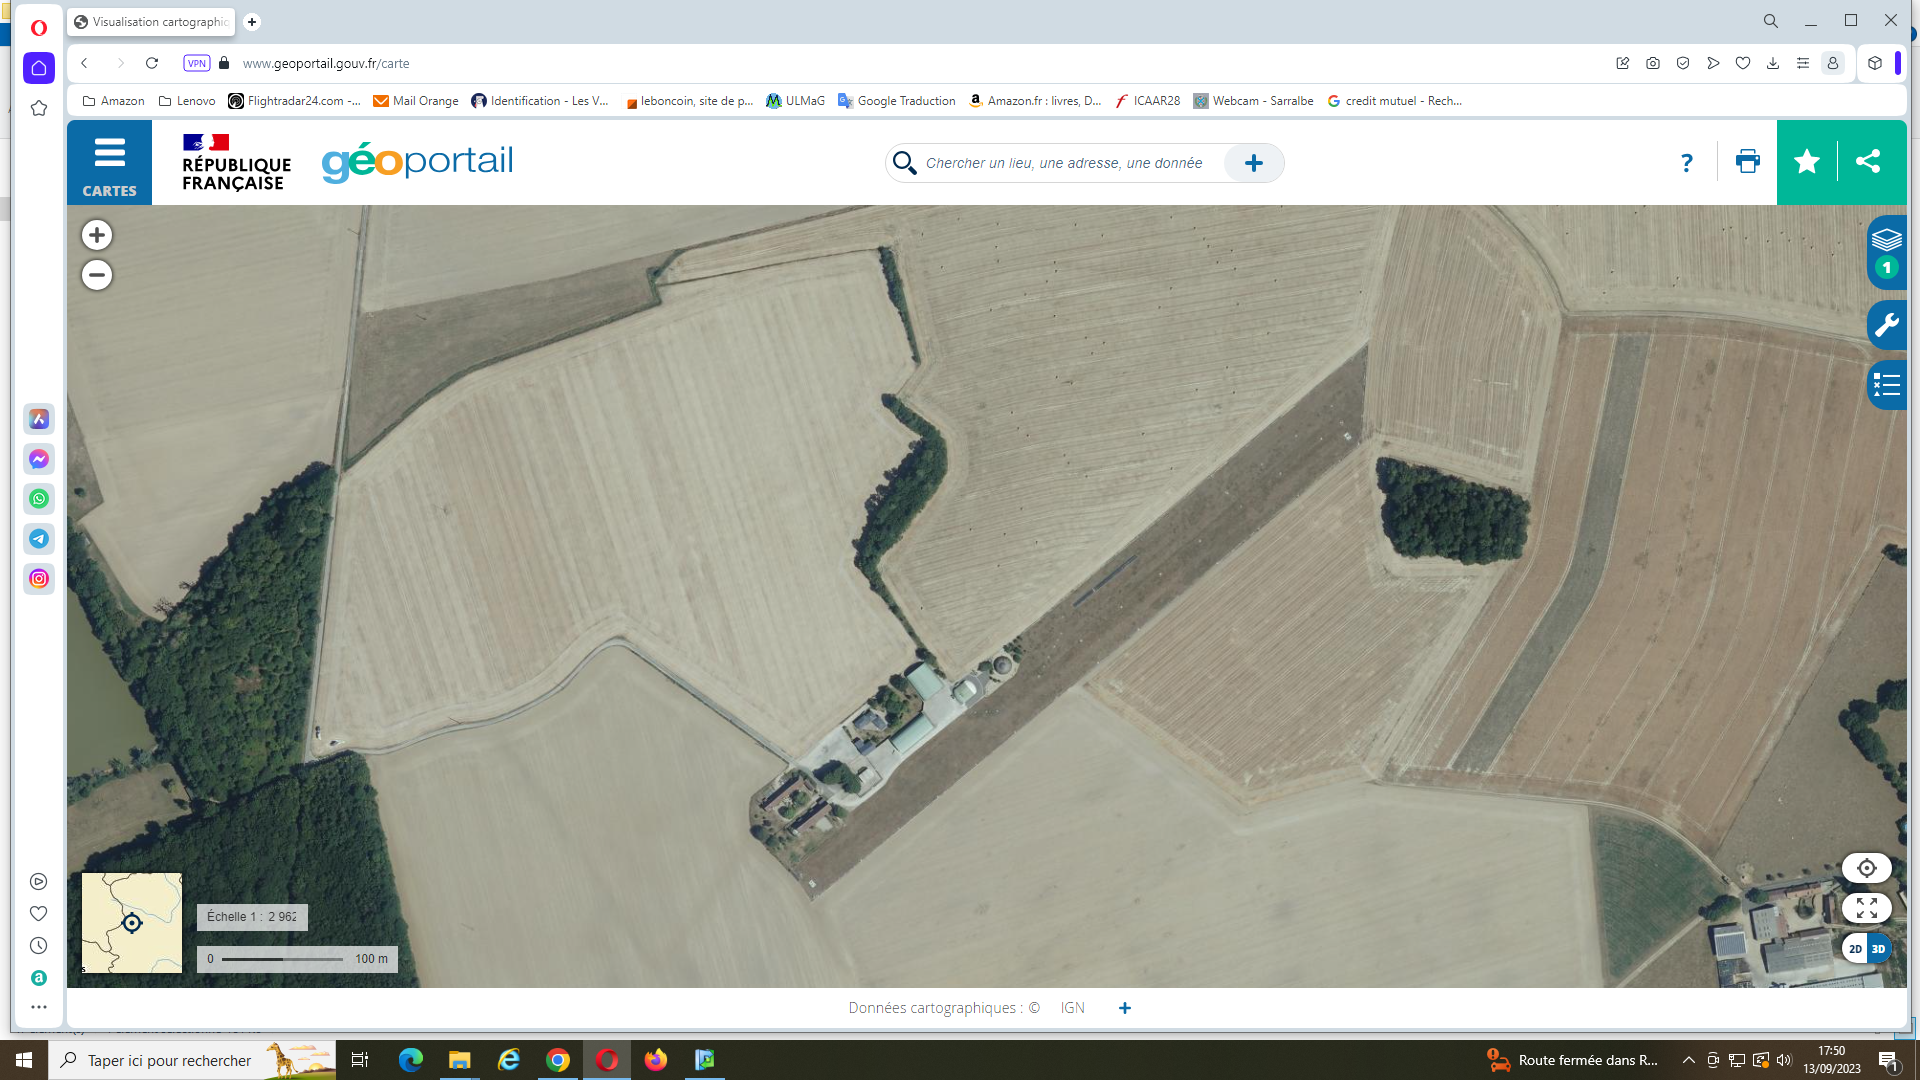The image size is (1920, 1080).
Task: Expand advanced search plus button
Action: point(1253,163)
